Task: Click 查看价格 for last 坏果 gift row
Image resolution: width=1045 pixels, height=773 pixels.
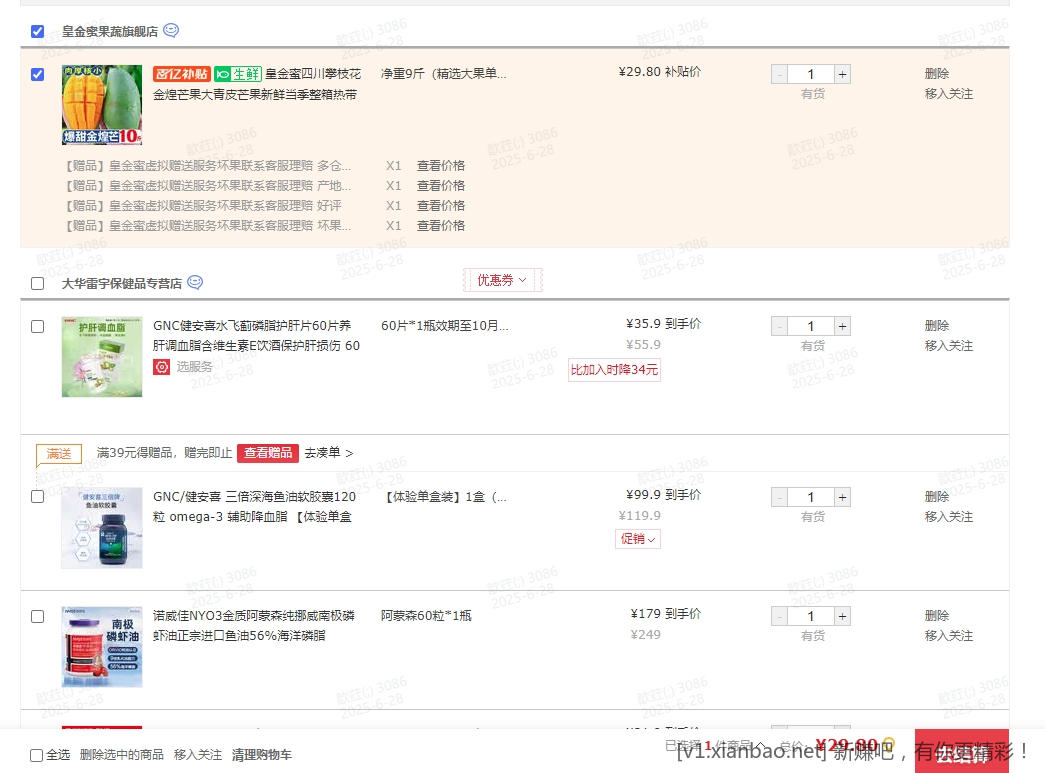Action: coord(441,225)
